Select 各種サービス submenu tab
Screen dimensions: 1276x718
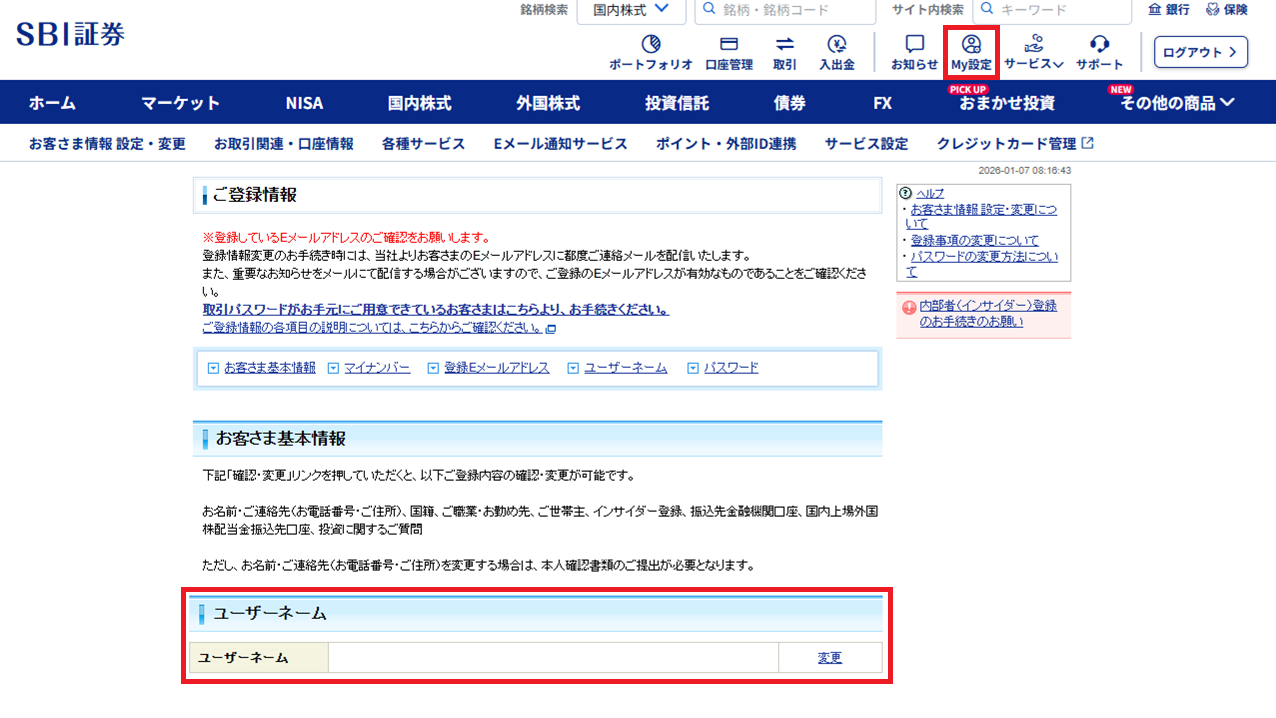pos(424,144)
